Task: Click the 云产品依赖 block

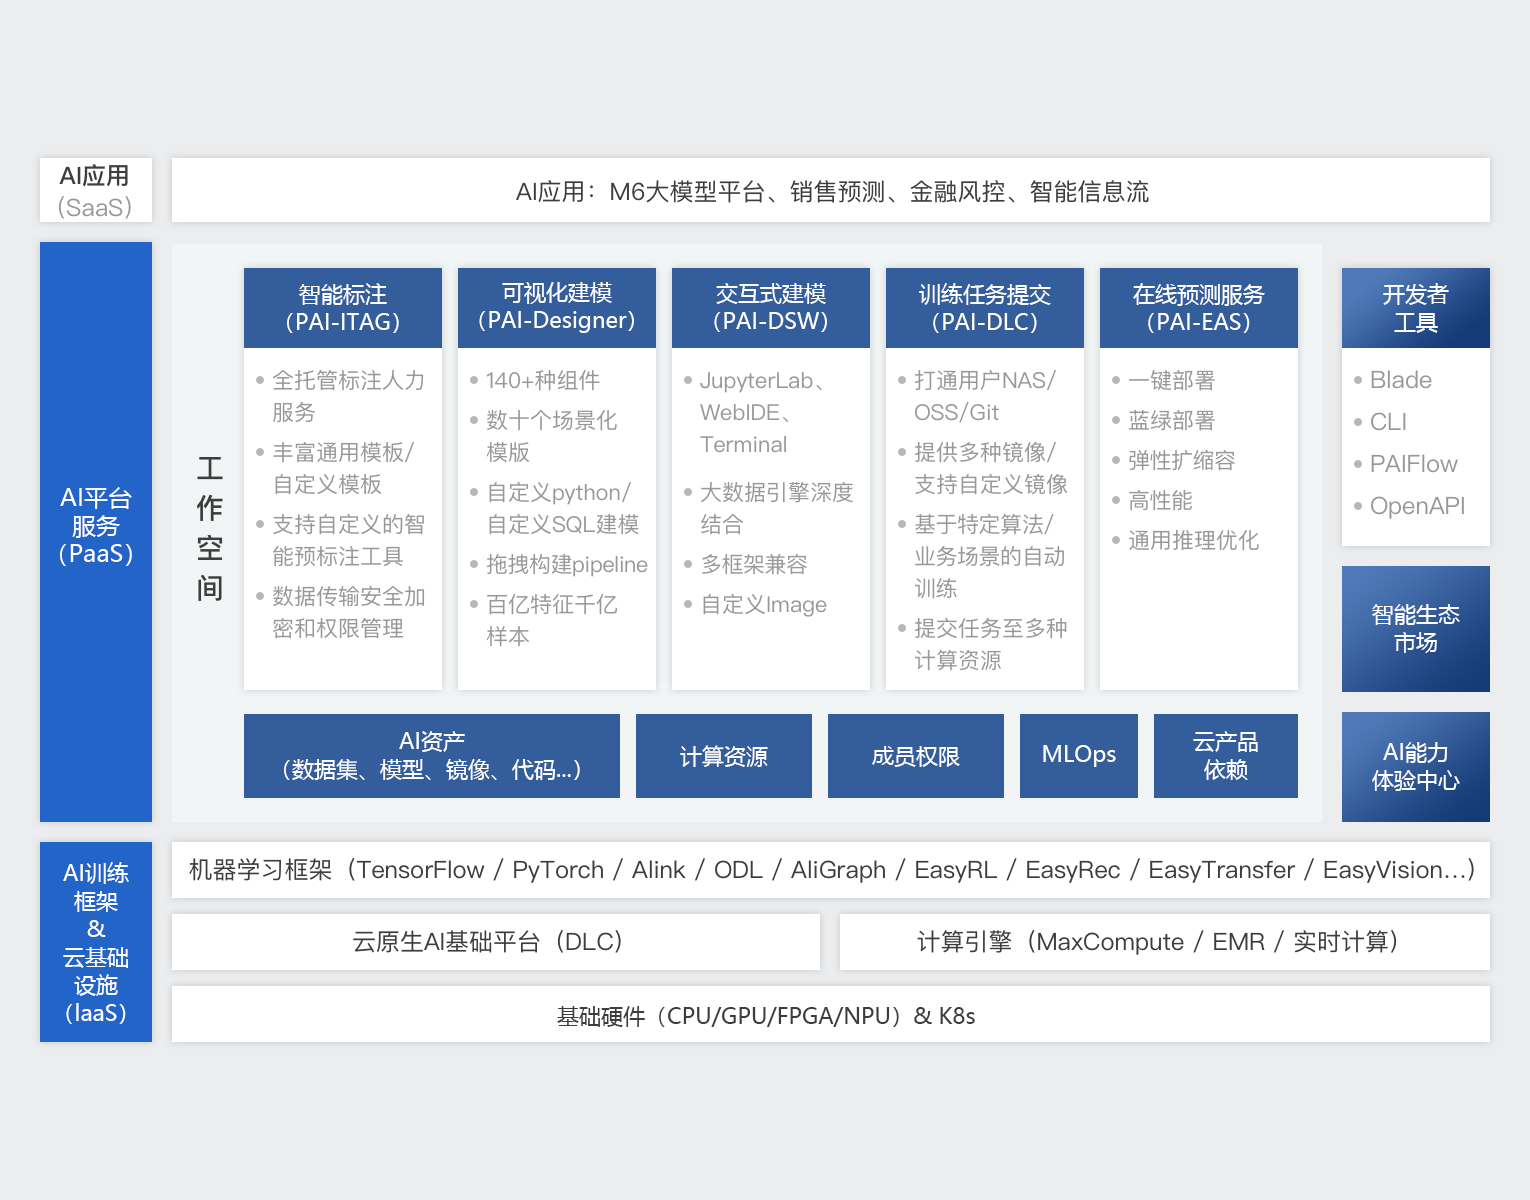Action: (1226, 756)
